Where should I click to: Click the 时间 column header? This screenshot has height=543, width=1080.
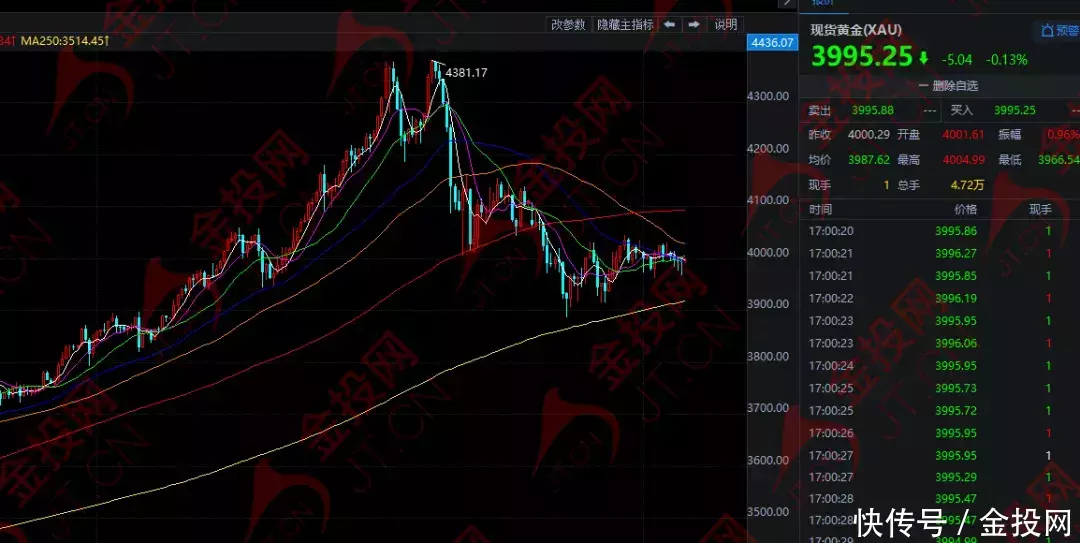coord(820,209)
